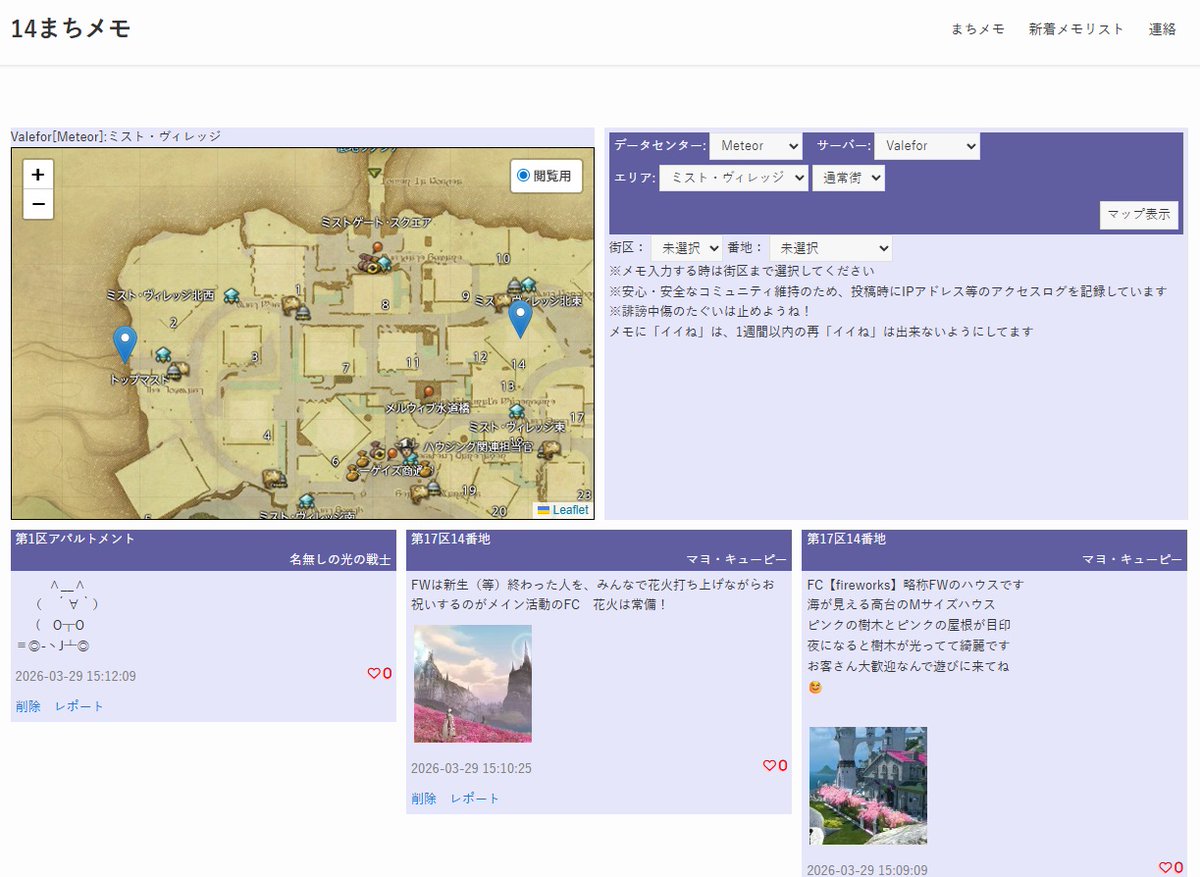Screen dimensions: 1200x877
Task: Click the orange pin below ミストゲート・スクエア label
Action: [x=377, y=247]
